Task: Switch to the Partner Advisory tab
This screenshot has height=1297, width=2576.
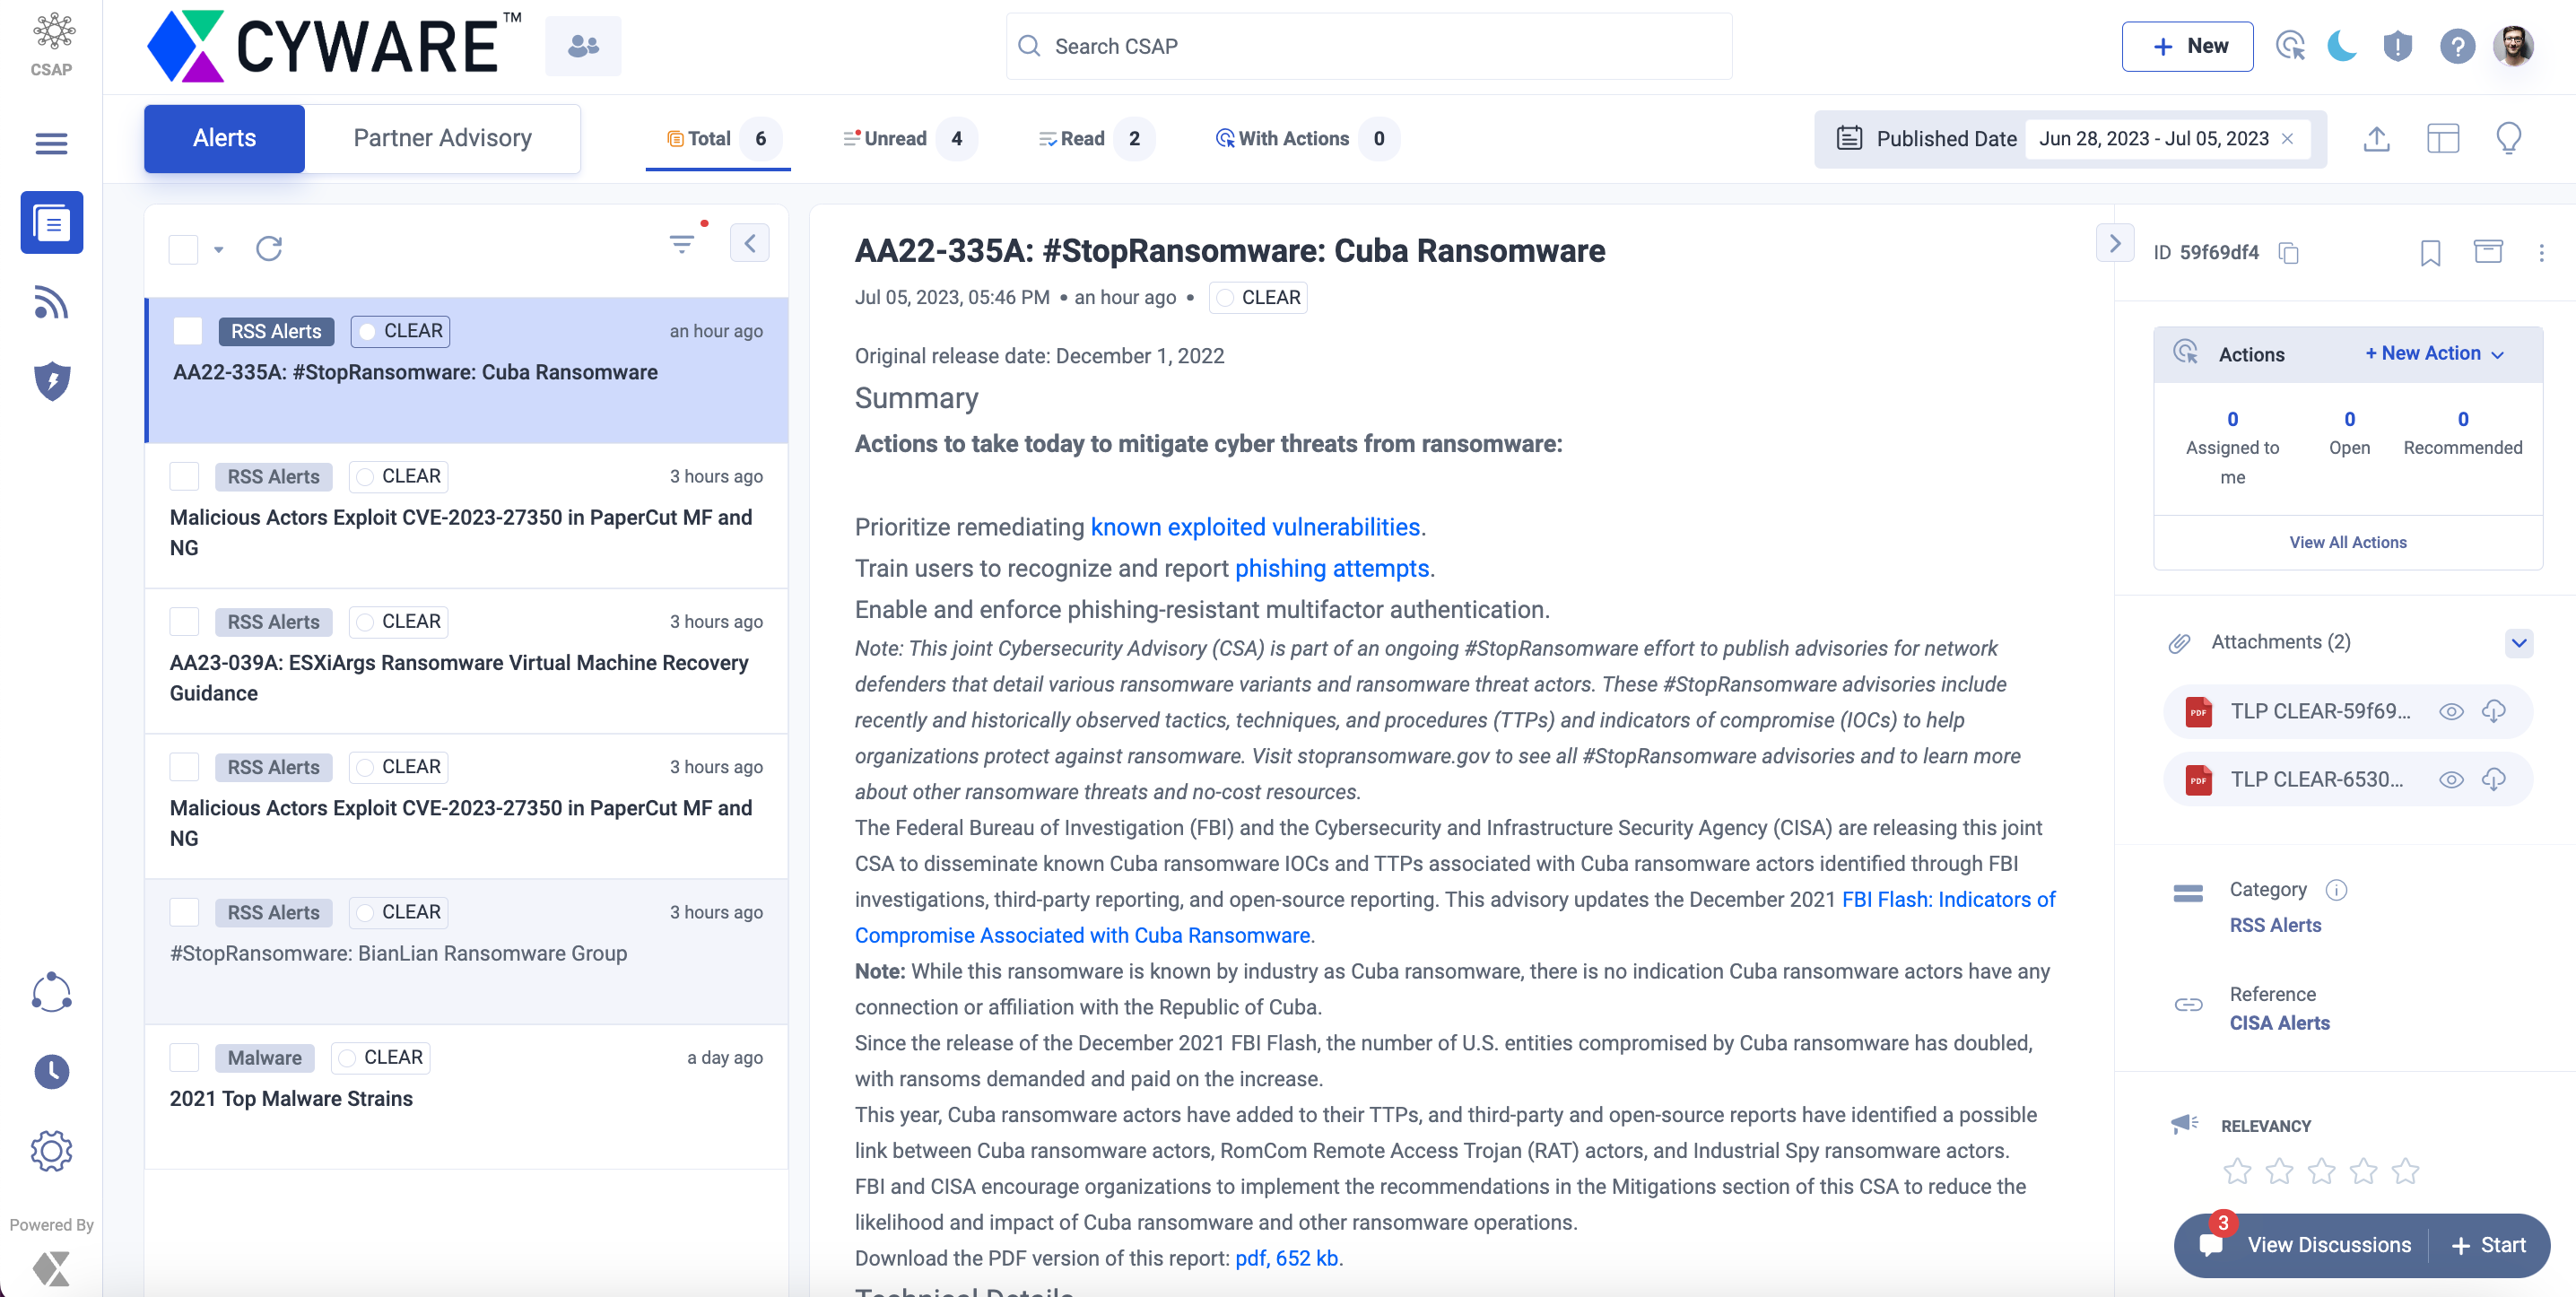Action: pos(442,138)
